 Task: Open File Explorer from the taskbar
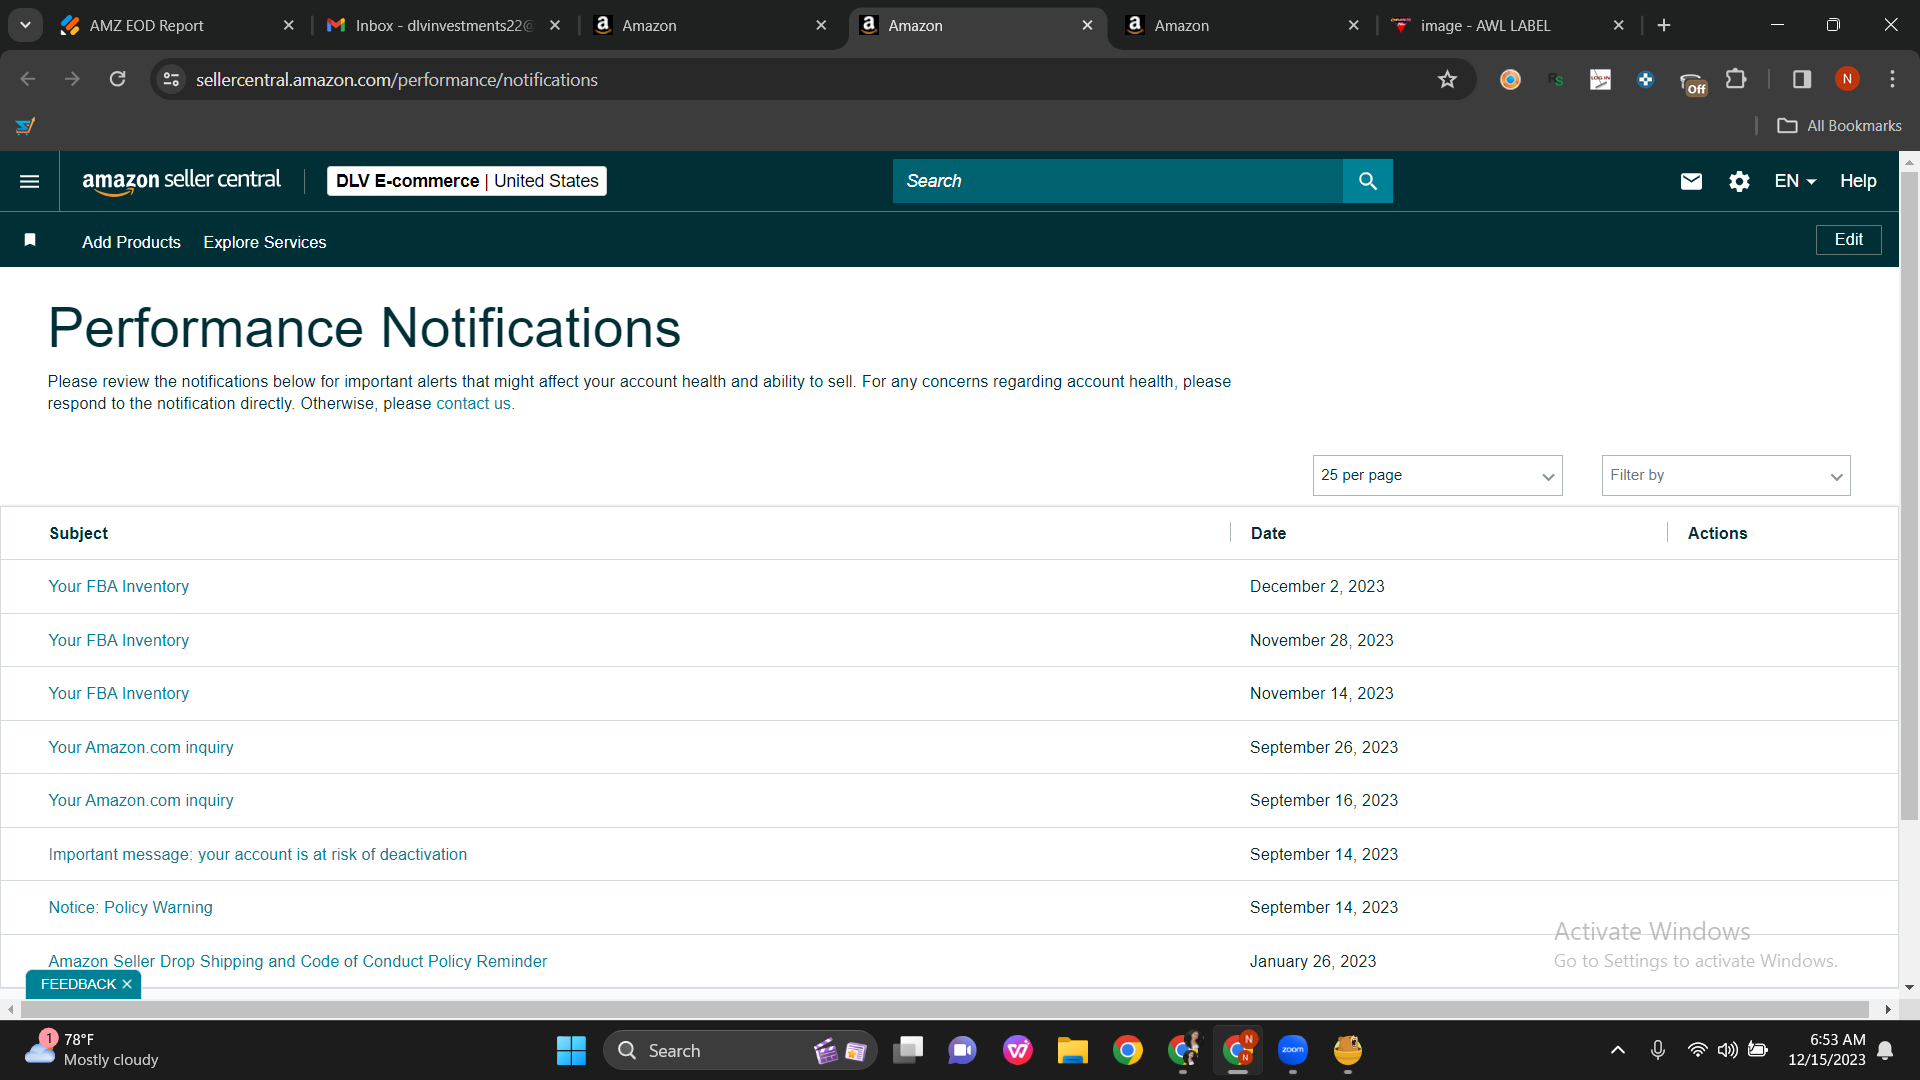click(1073, 1050)
